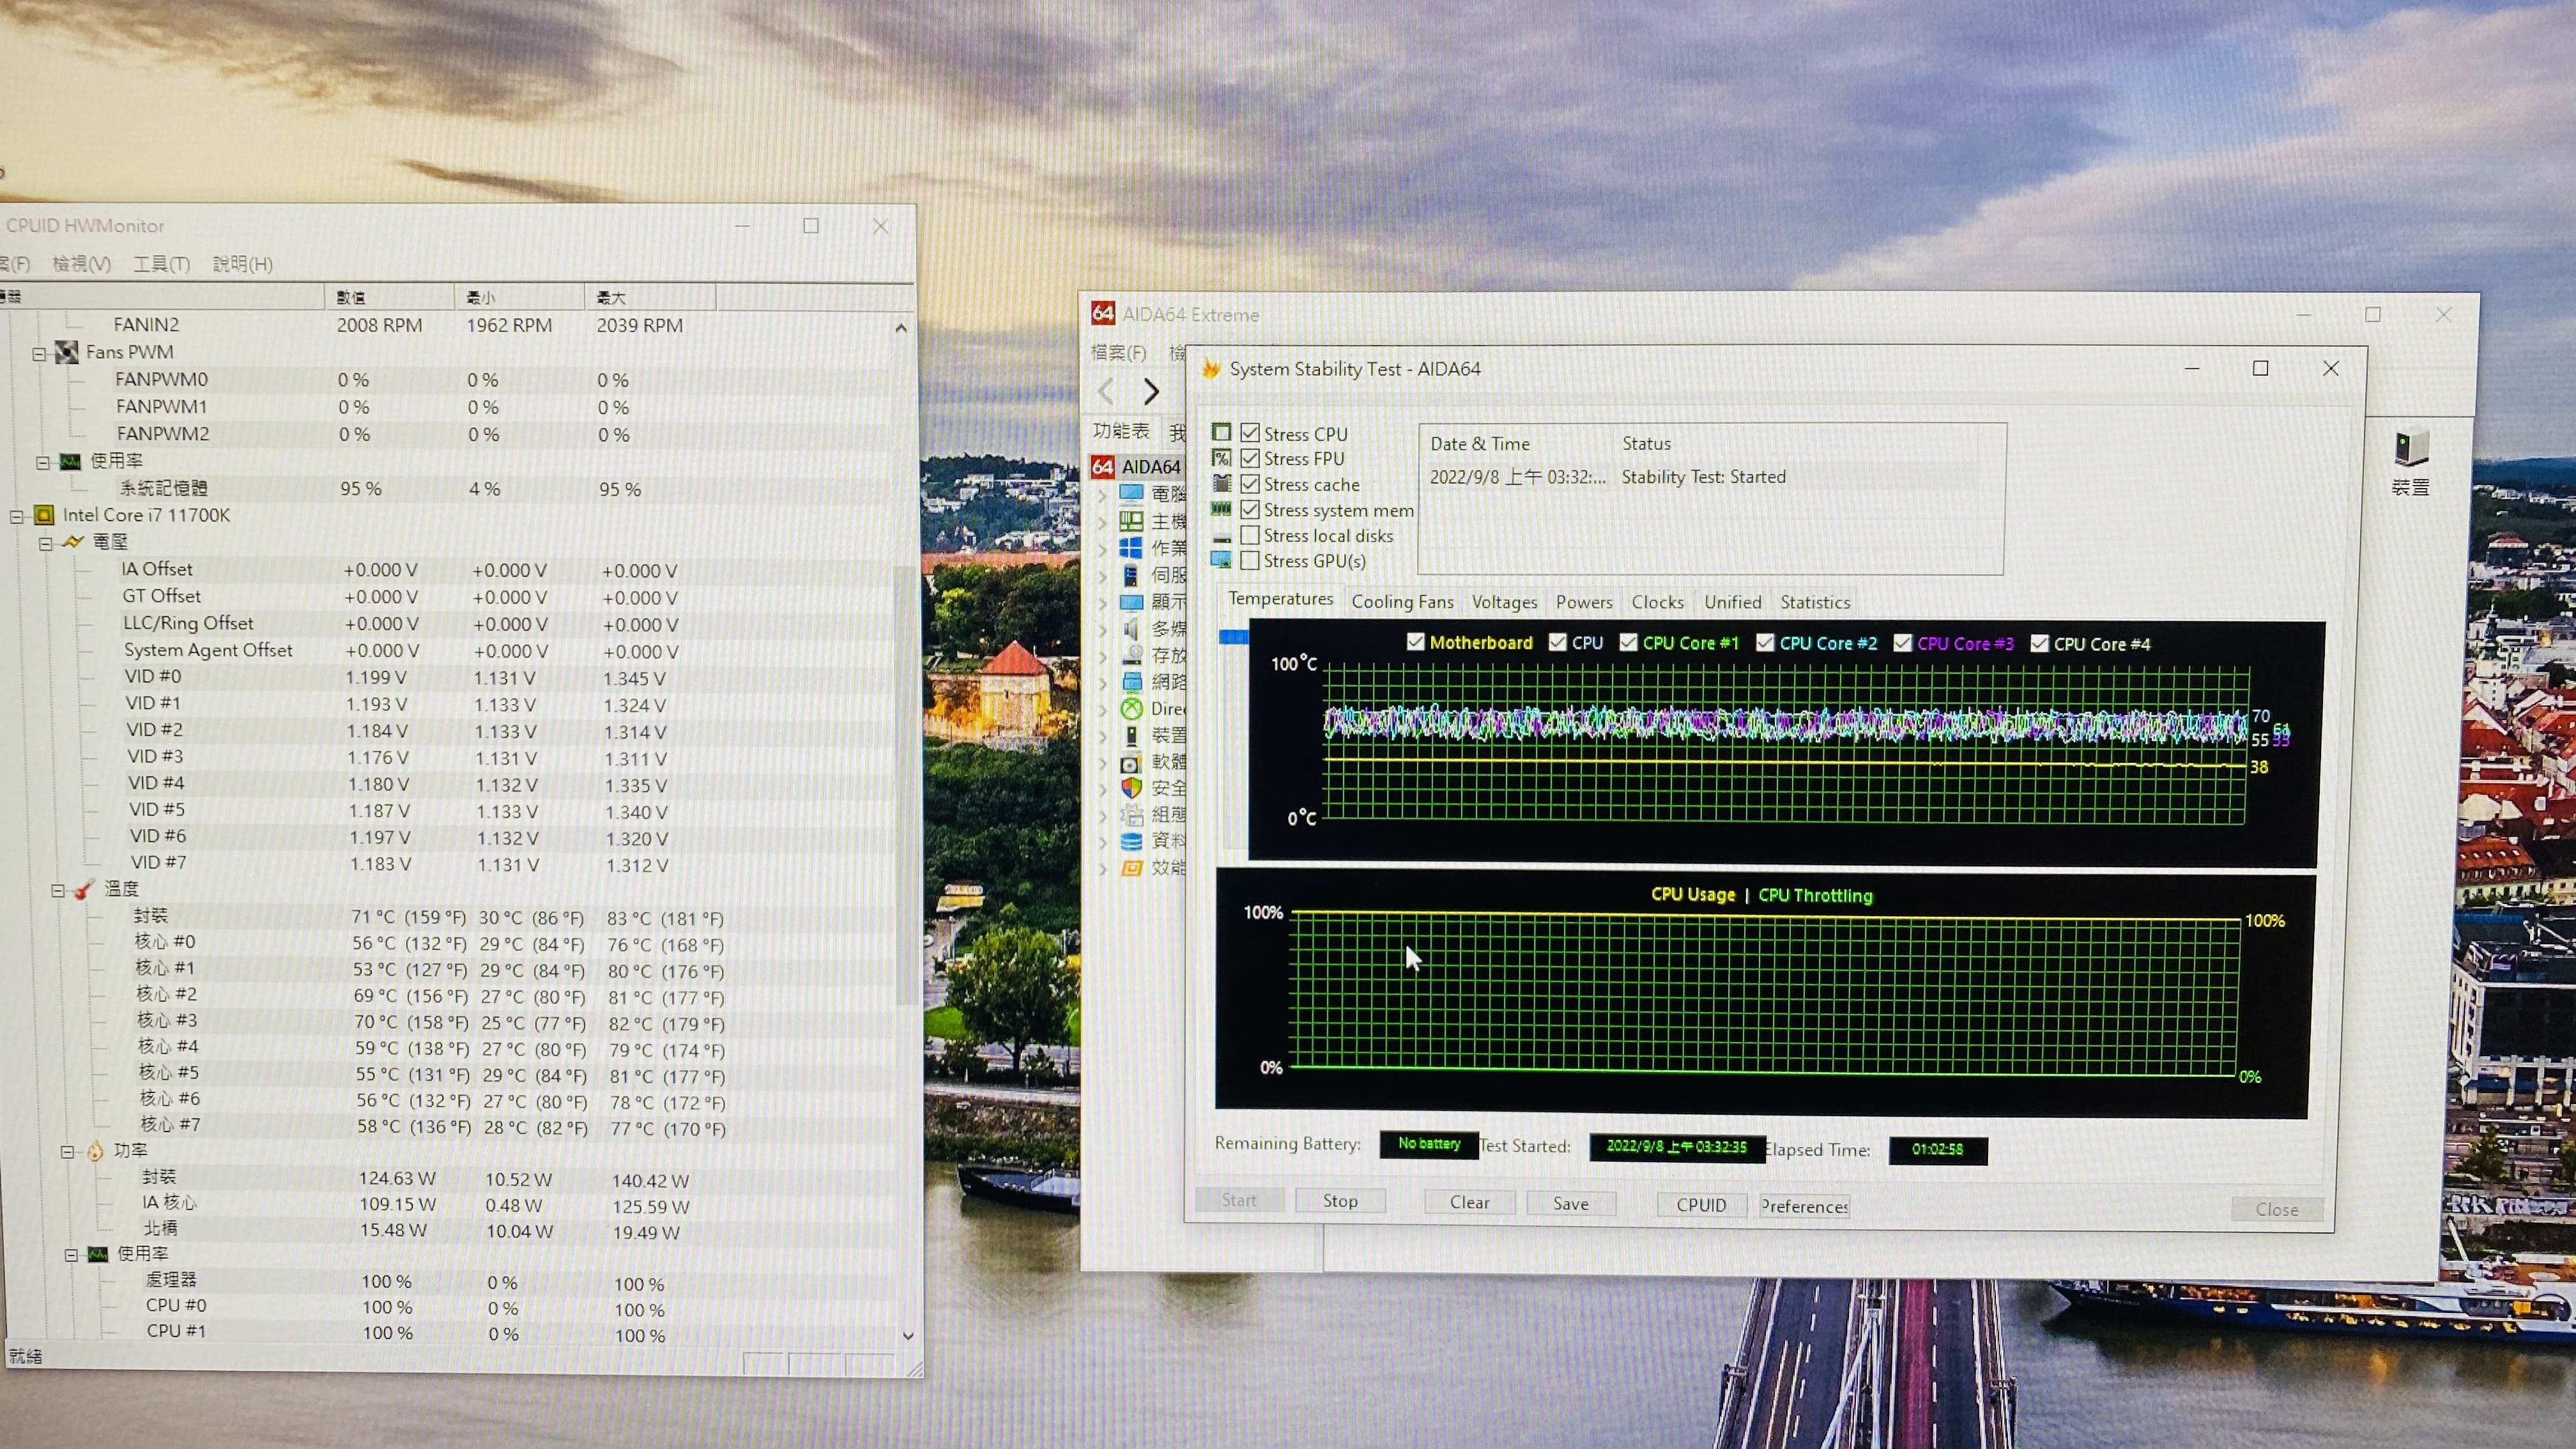Collapse the CPU utilization section at bottom
2576x1449 pixels.
pos(71,1255)
